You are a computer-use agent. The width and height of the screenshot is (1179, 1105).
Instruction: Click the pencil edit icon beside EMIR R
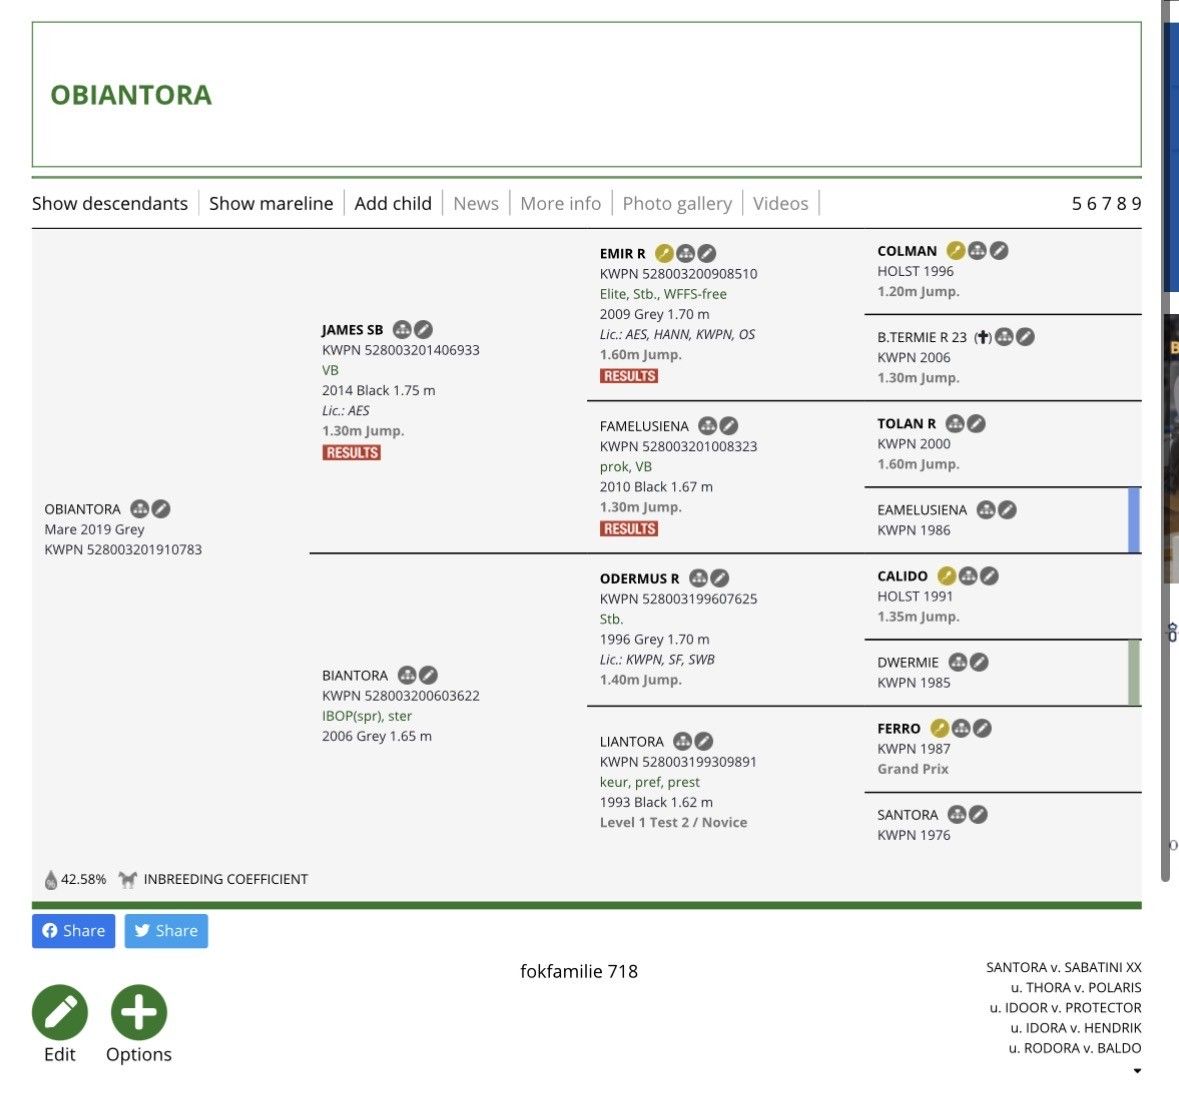tap(706, 253)
